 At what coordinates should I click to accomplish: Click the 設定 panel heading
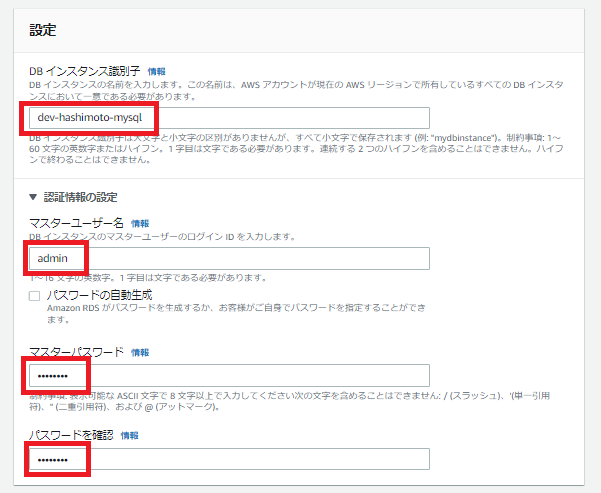pos(43,31)
